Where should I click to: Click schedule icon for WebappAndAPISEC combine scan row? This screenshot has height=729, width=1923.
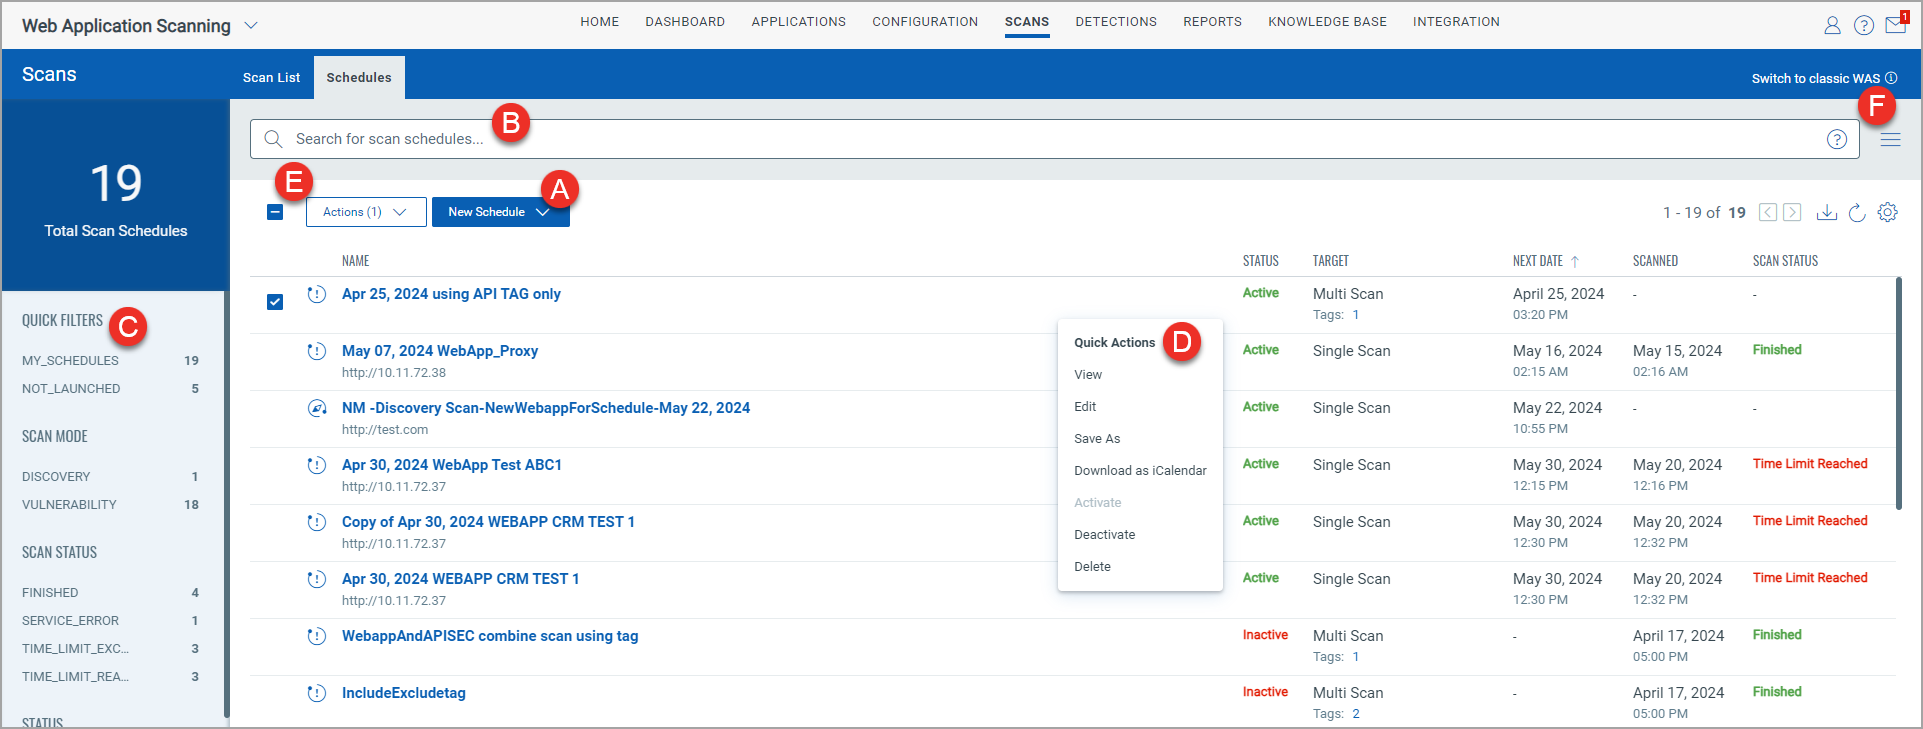(x=317, y=636)
